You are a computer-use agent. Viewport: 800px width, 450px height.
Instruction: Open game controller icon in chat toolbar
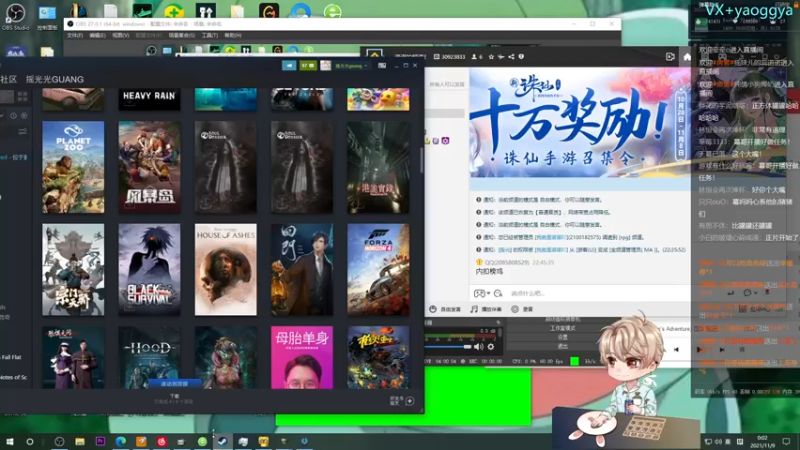click(479, 293)
